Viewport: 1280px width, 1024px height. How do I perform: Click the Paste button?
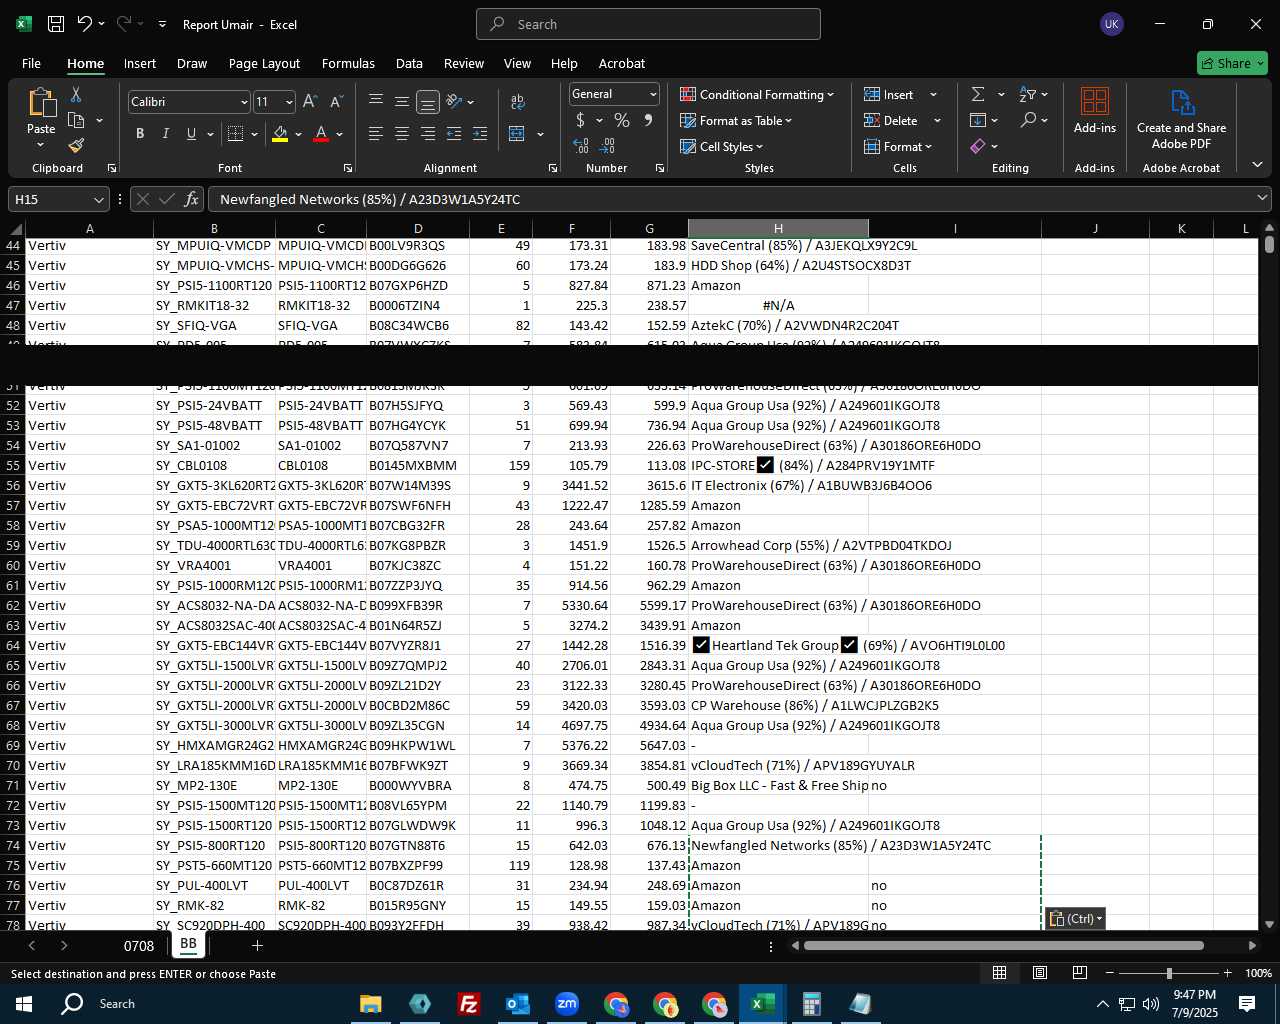41,118
